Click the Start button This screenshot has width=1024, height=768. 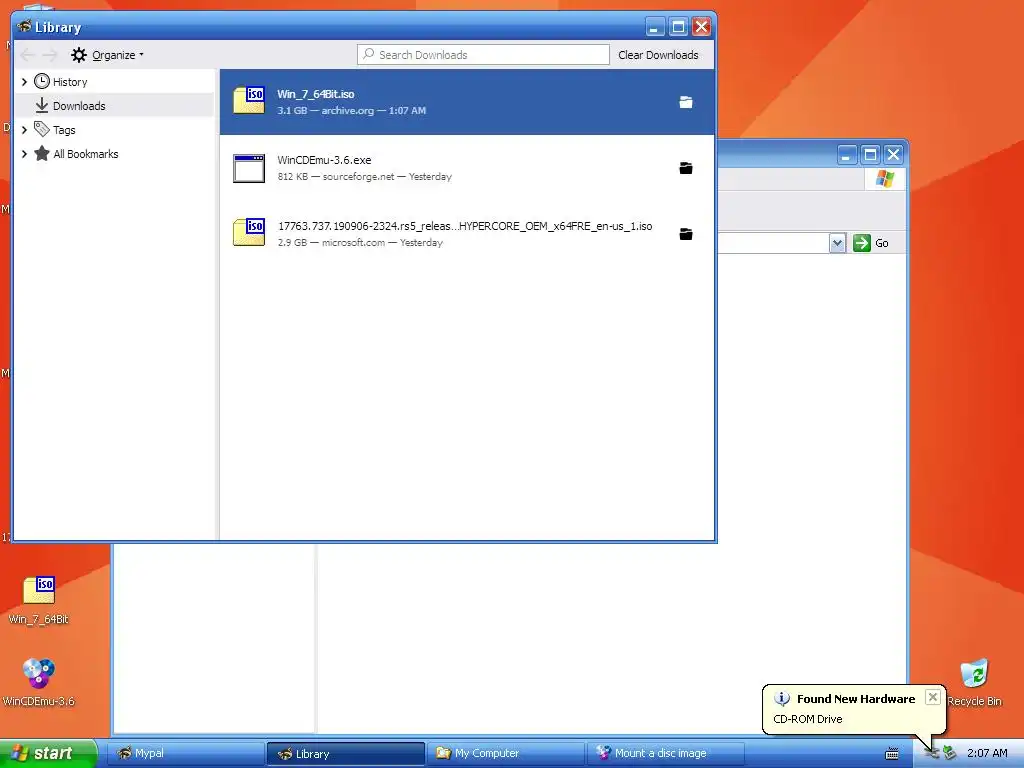click(x=48, y=753)
